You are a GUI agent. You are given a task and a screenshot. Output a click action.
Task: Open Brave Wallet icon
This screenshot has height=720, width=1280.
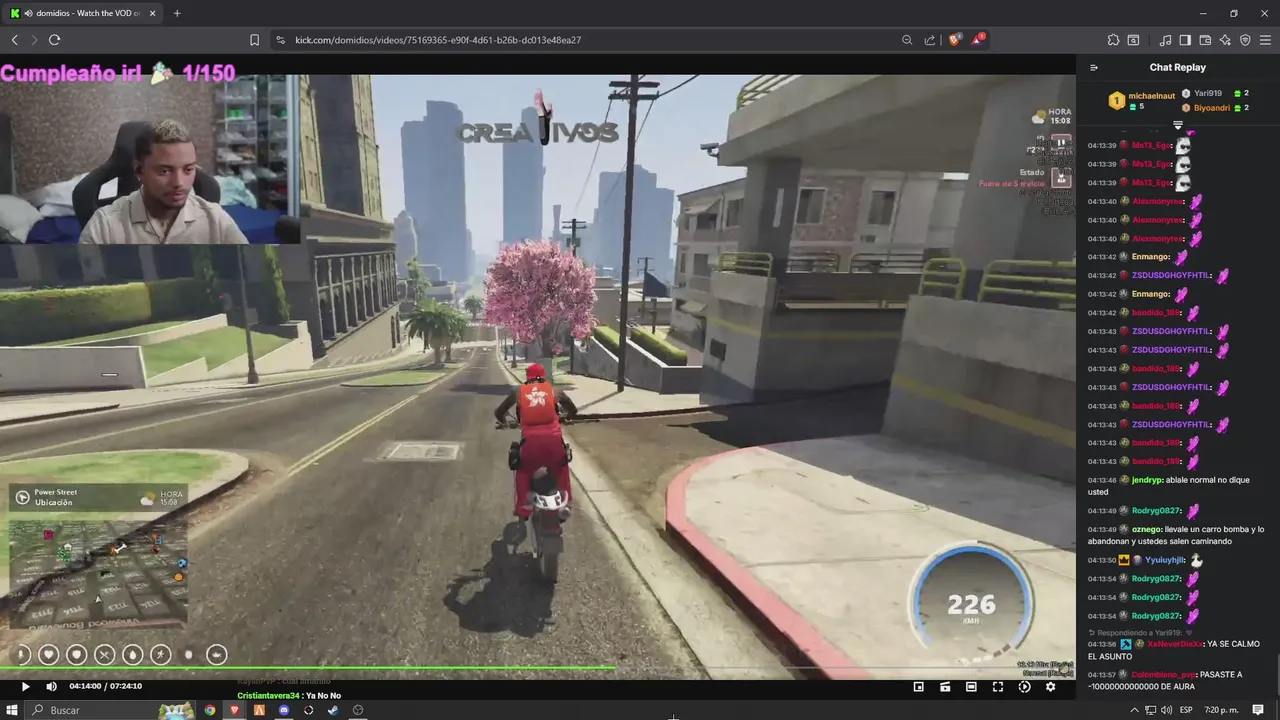click(1205, 40)
